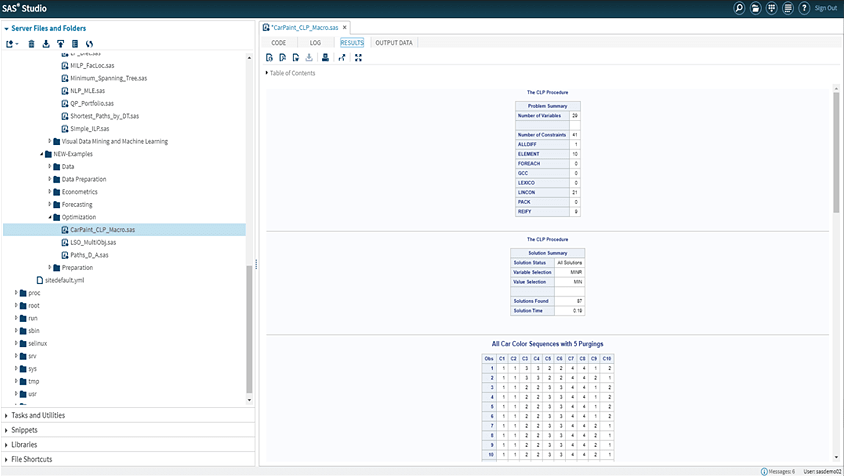Select the proc folder
This screenshot has height=476, width=844.
pyautogui.click(x=34, y=293)
